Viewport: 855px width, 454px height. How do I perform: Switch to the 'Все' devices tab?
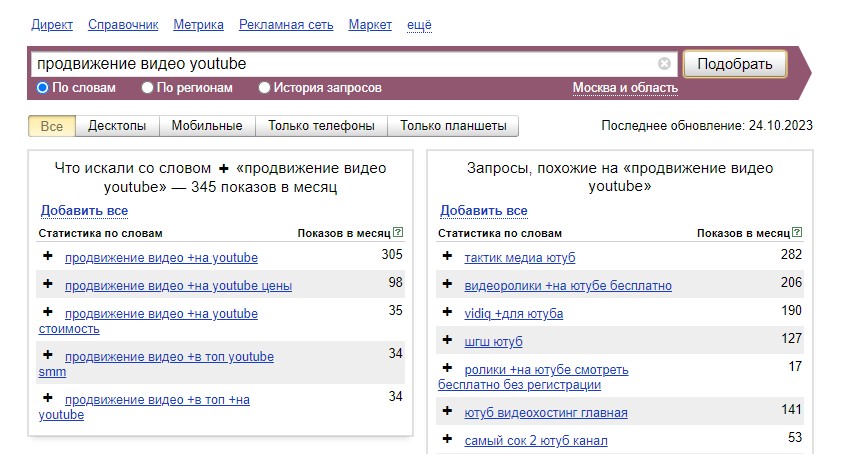pyautogui.click(x=52, y=126)
